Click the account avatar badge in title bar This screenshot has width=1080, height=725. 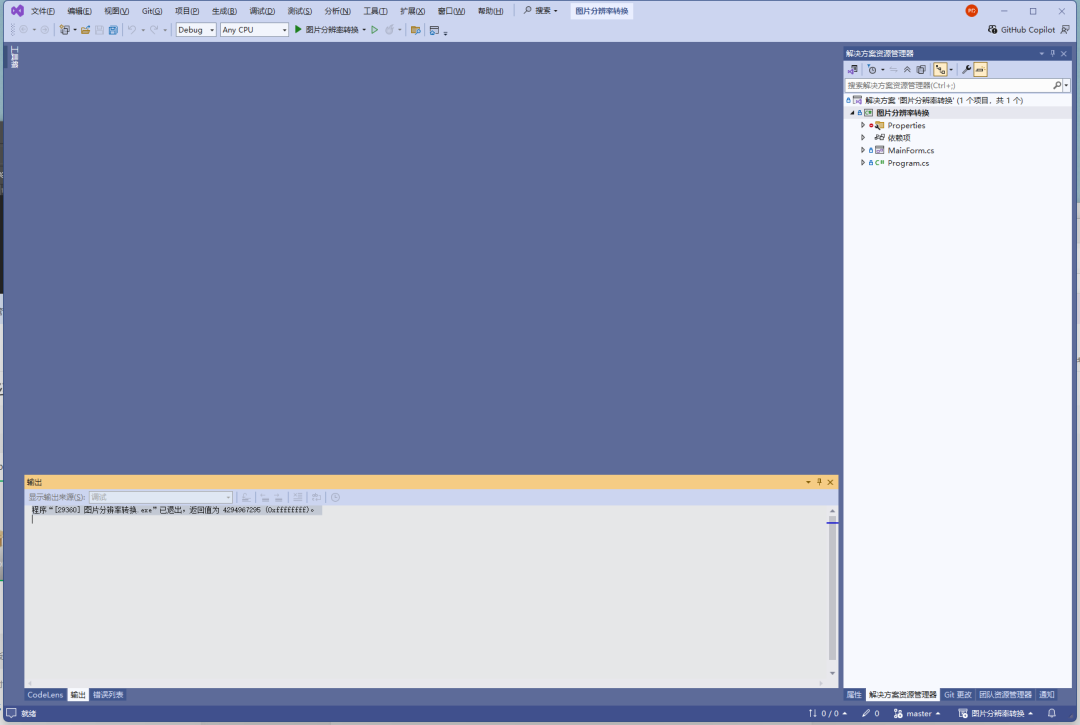point(971,11)
